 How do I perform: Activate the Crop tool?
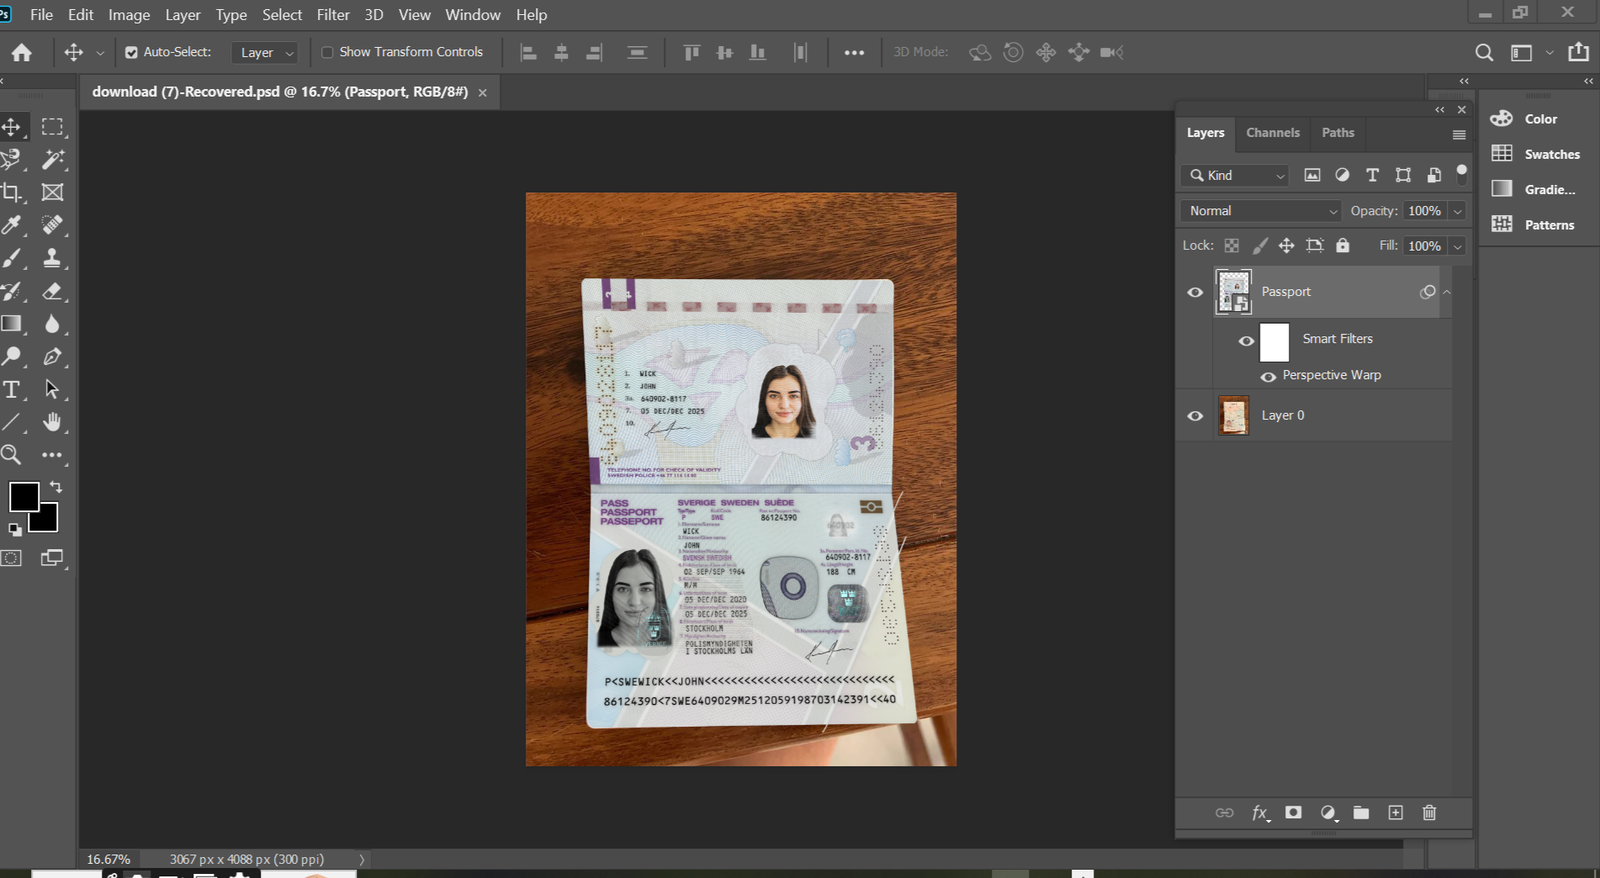(11, 192)
